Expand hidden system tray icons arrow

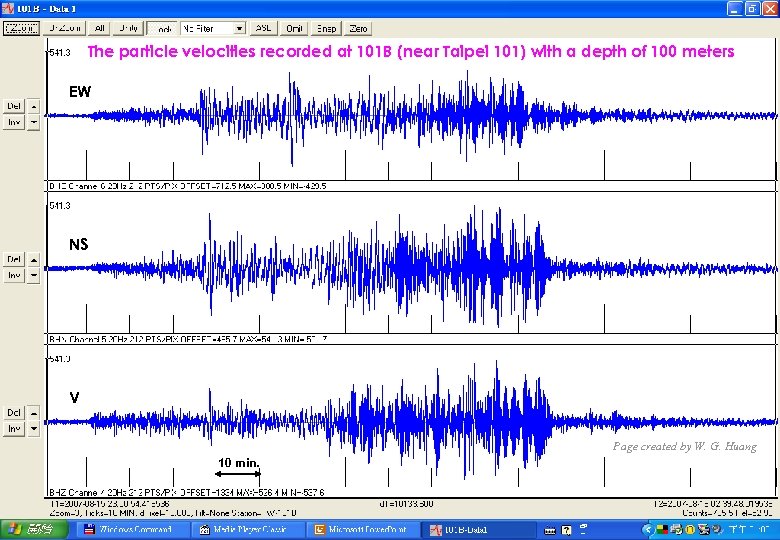tap(647, 530)
